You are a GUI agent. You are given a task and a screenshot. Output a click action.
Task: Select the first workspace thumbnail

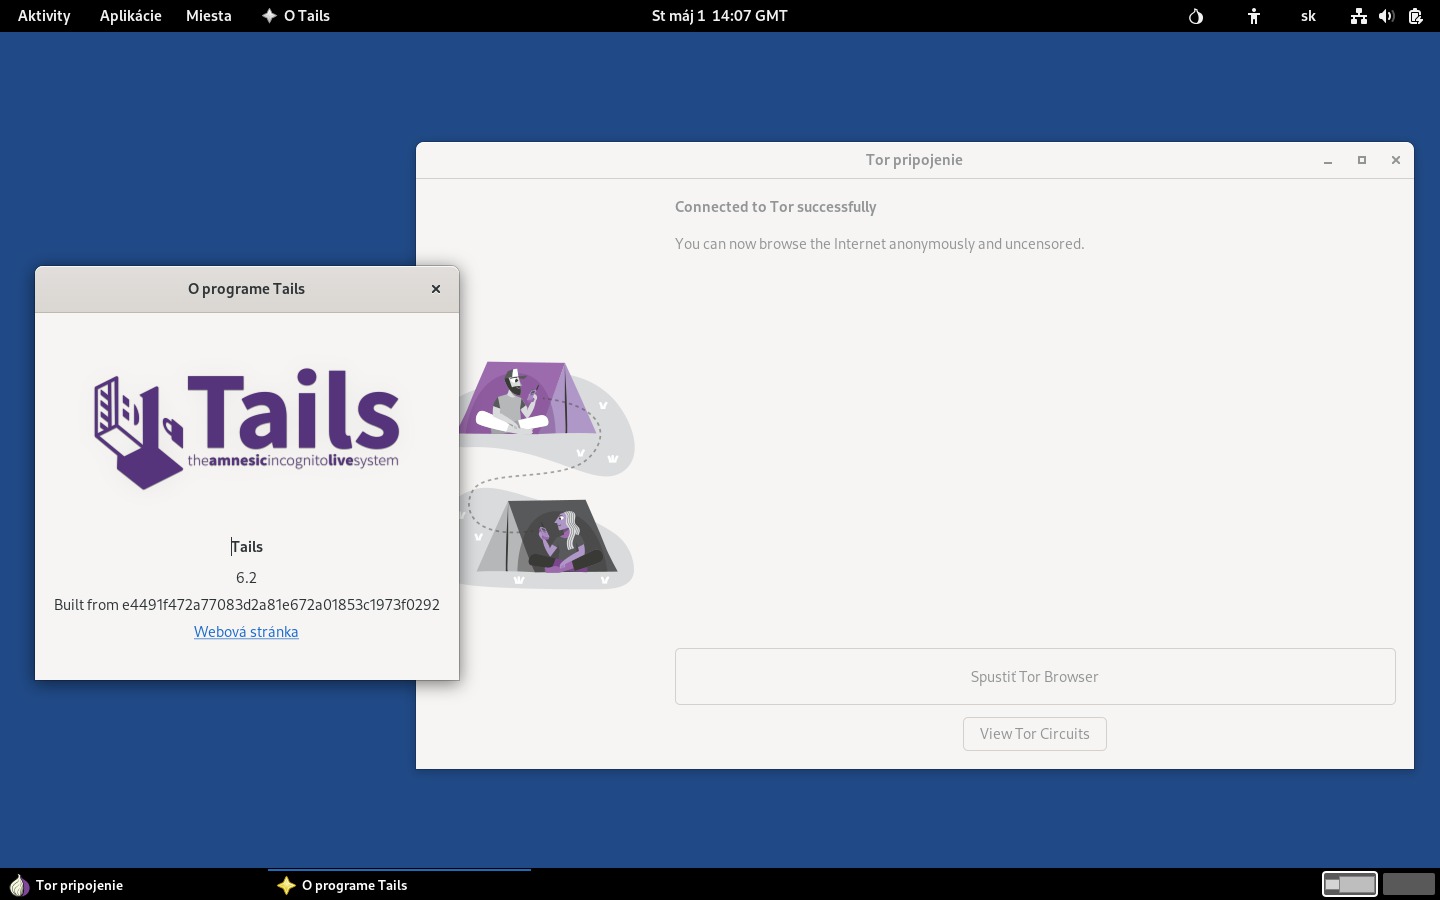click(x=1350, y=884)
